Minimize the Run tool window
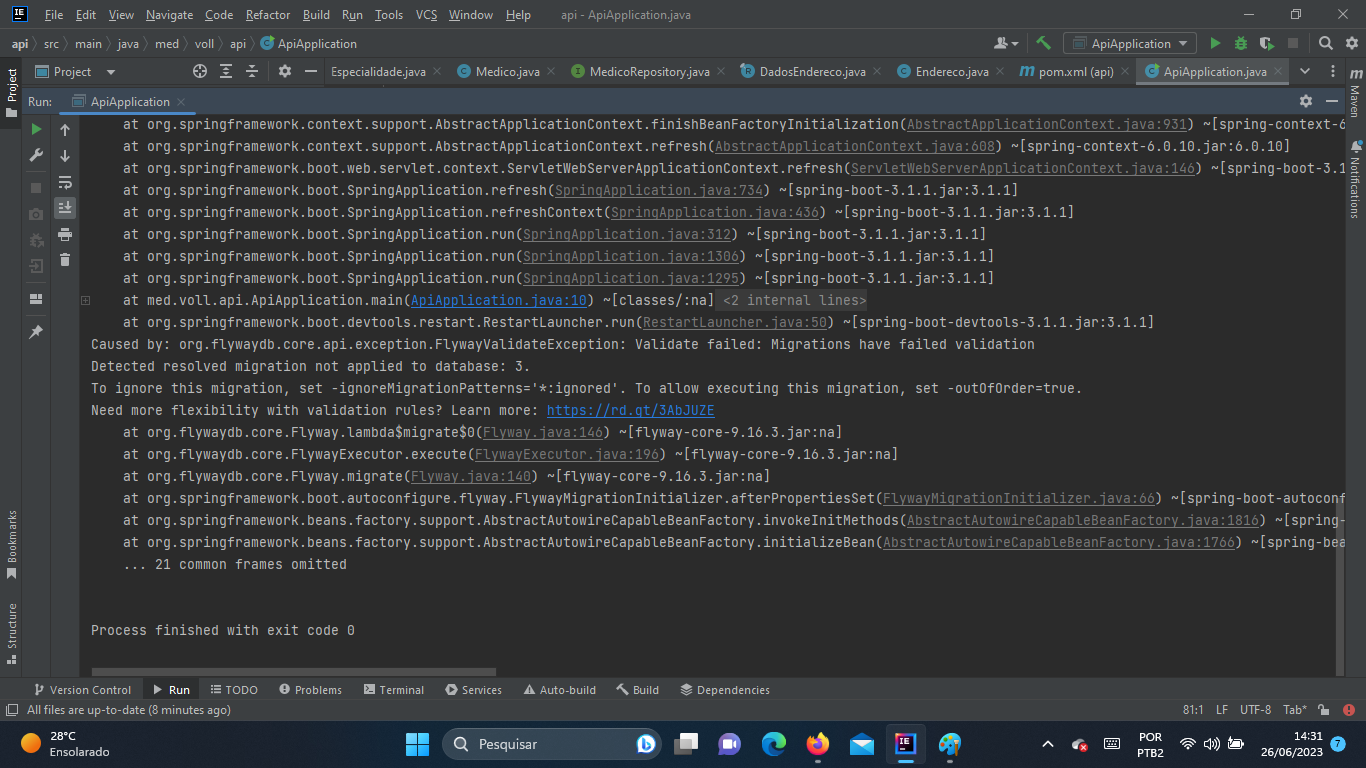Screen dimensions: 1366x768 click(x=1332, y=101)
